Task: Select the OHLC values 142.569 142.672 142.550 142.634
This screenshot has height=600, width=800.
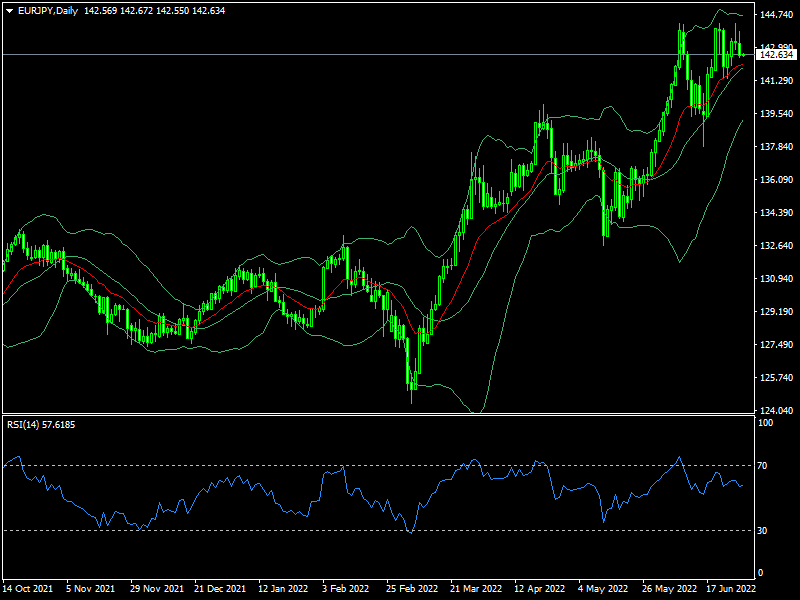Action: tap(154, 11)
